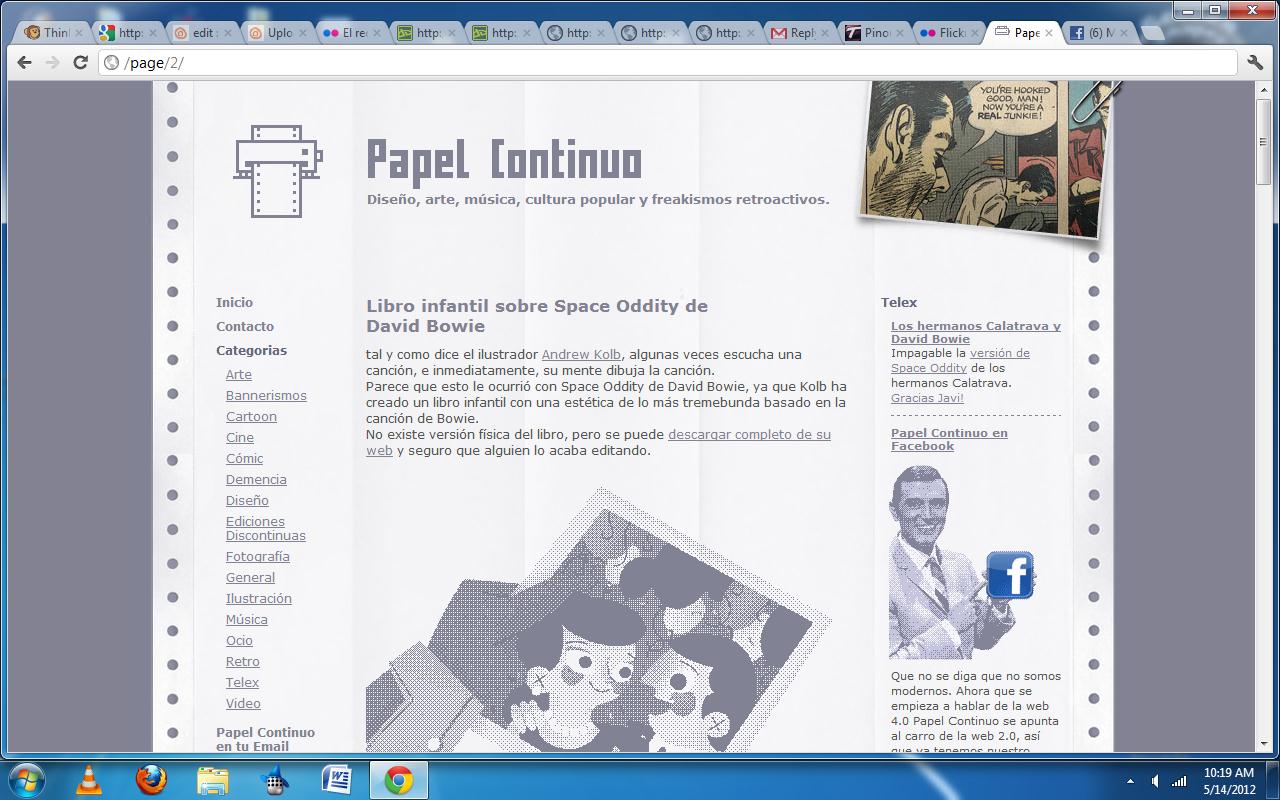Click the 'Telex' sidebar heading

899,302
